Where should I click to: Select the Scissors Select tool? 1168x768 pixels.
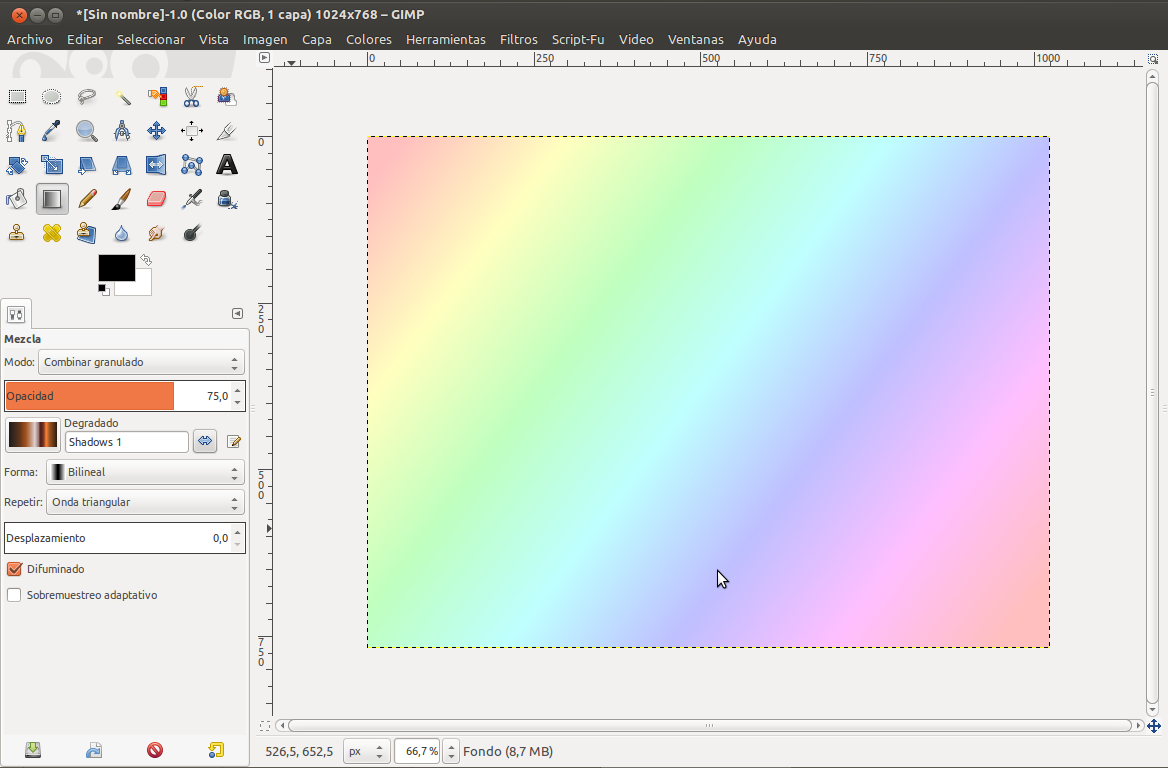191,97
